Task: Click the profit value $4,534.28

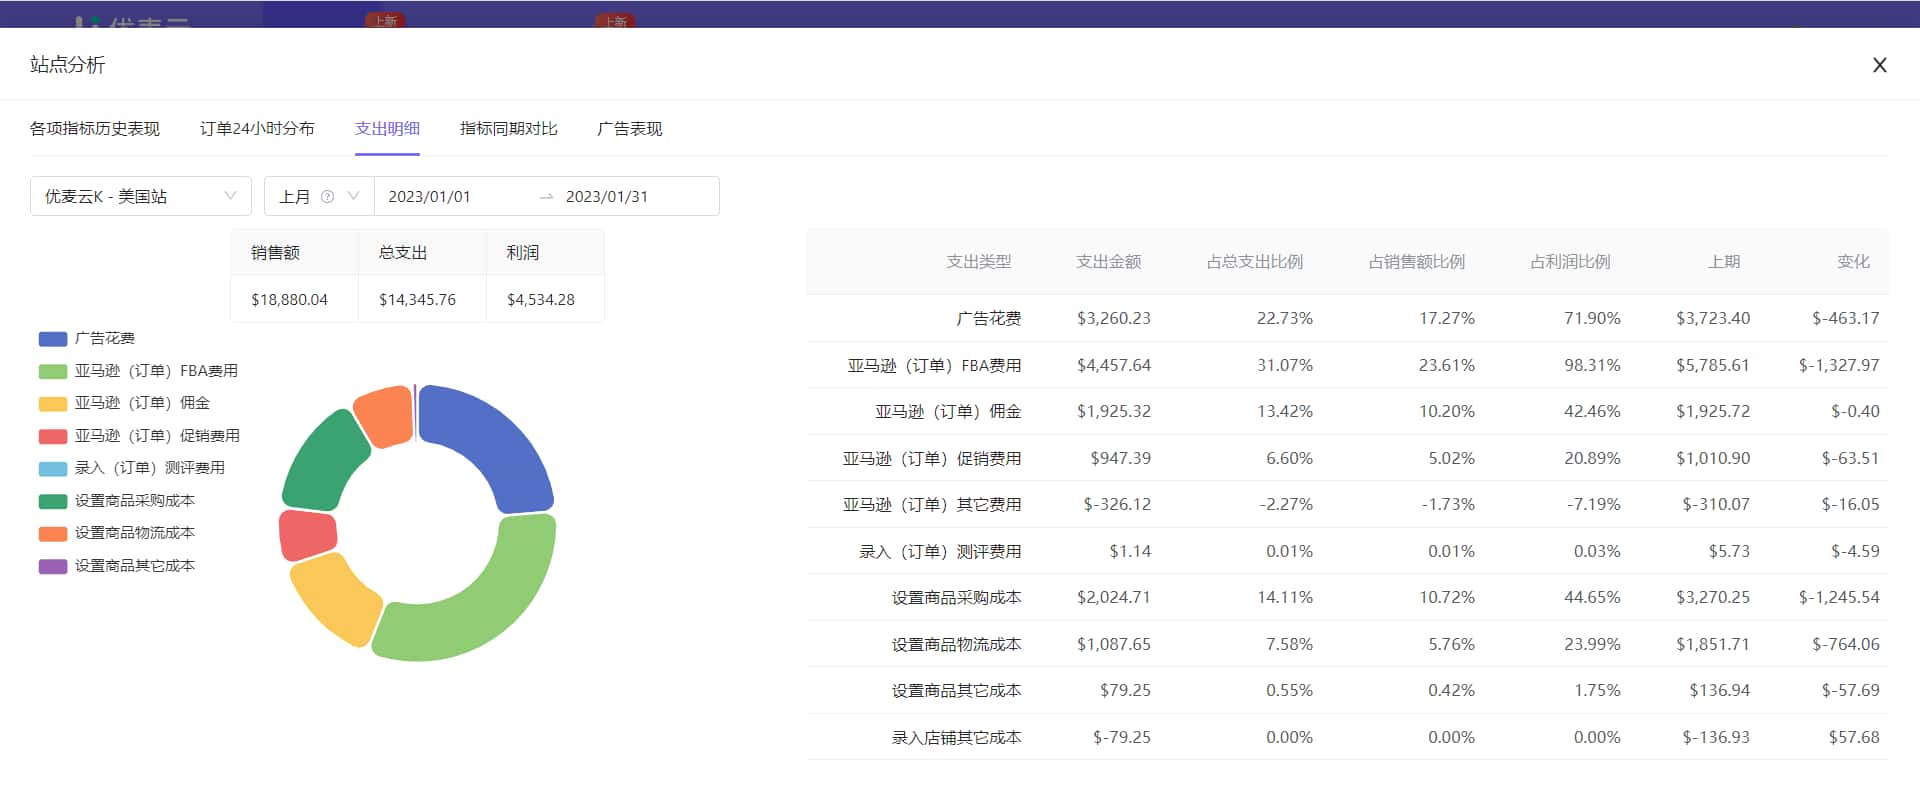Action: click(541, 300)
